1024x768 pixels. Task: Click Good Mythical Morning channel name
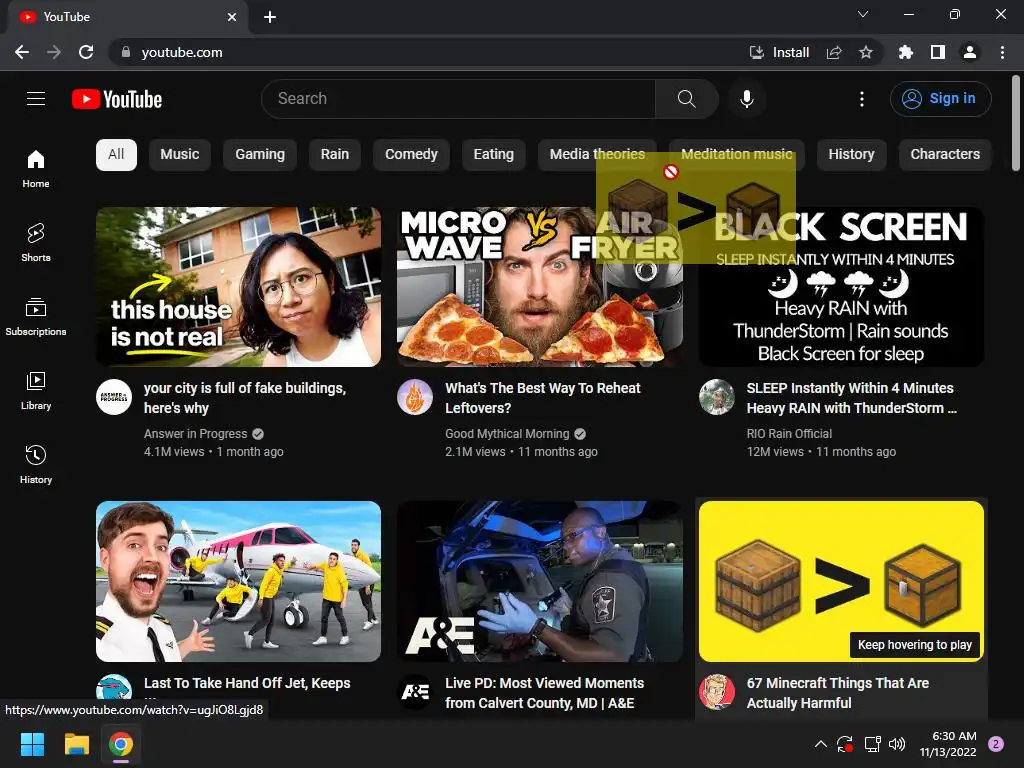click(x=507, y=434)
